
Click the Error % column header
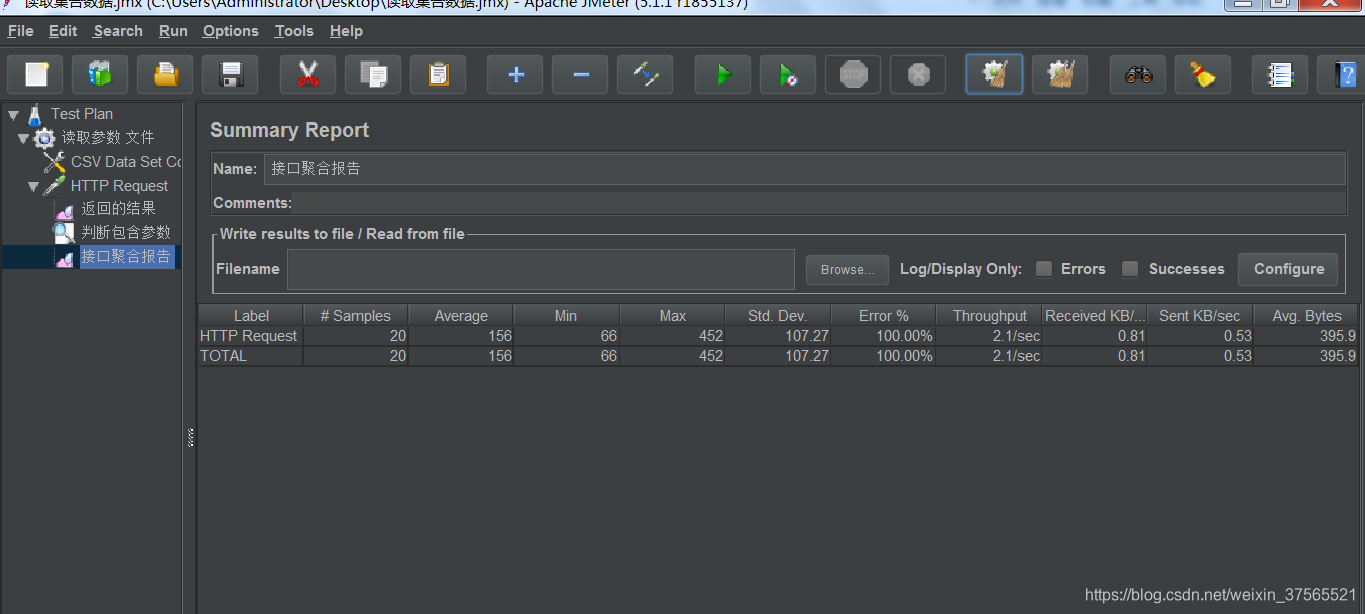883,315
